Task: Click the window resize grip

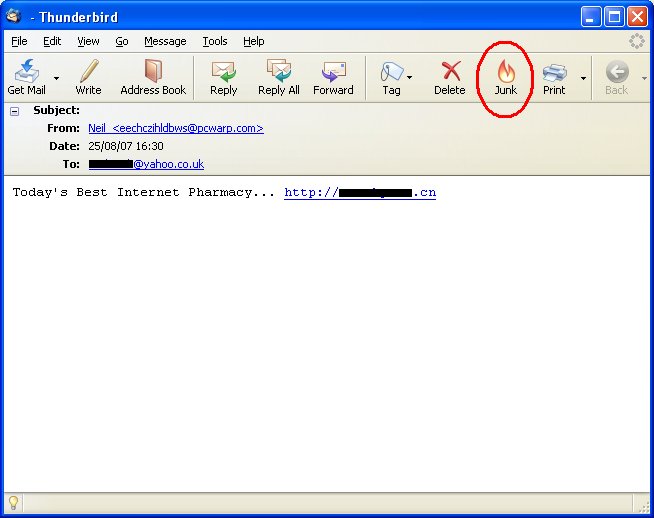Action: point(644,506)
